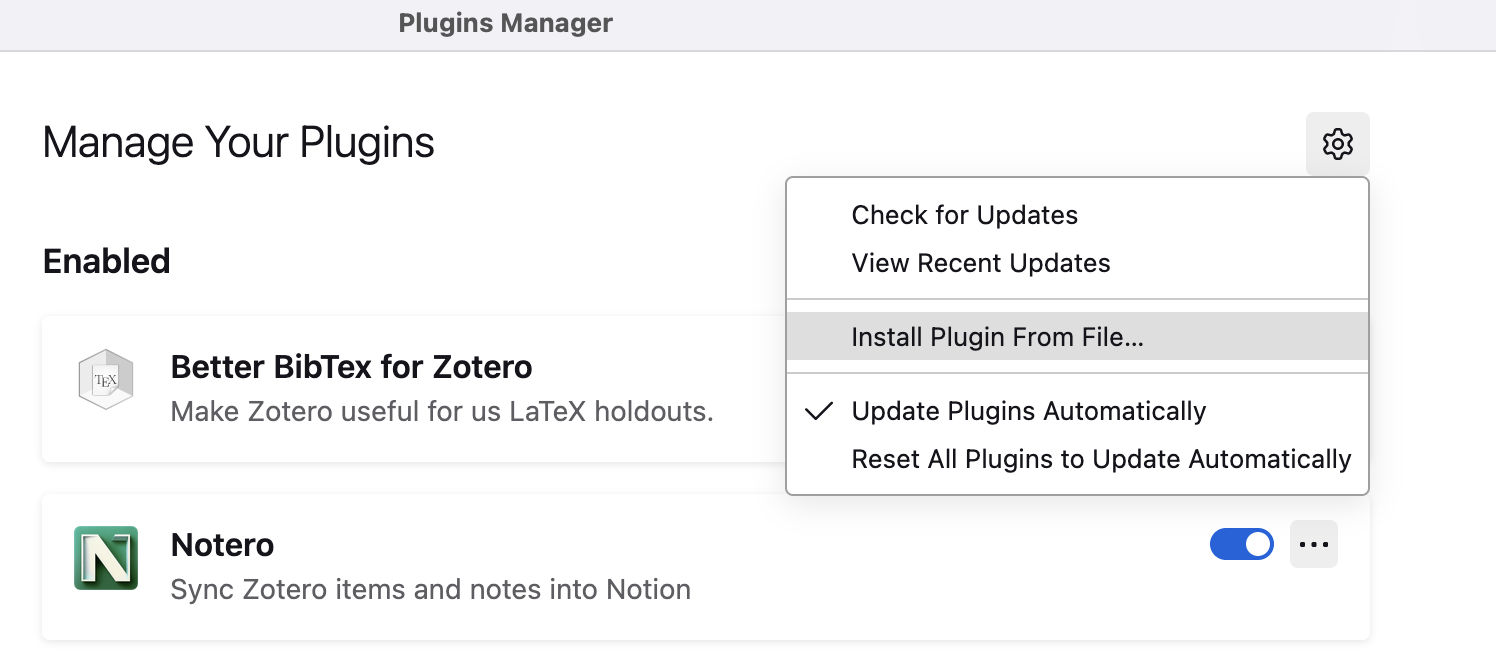The height and width of the screenshot is (670, 1496).
Task: Disable the Notero plugin toggle
Action: (1242, 543)
